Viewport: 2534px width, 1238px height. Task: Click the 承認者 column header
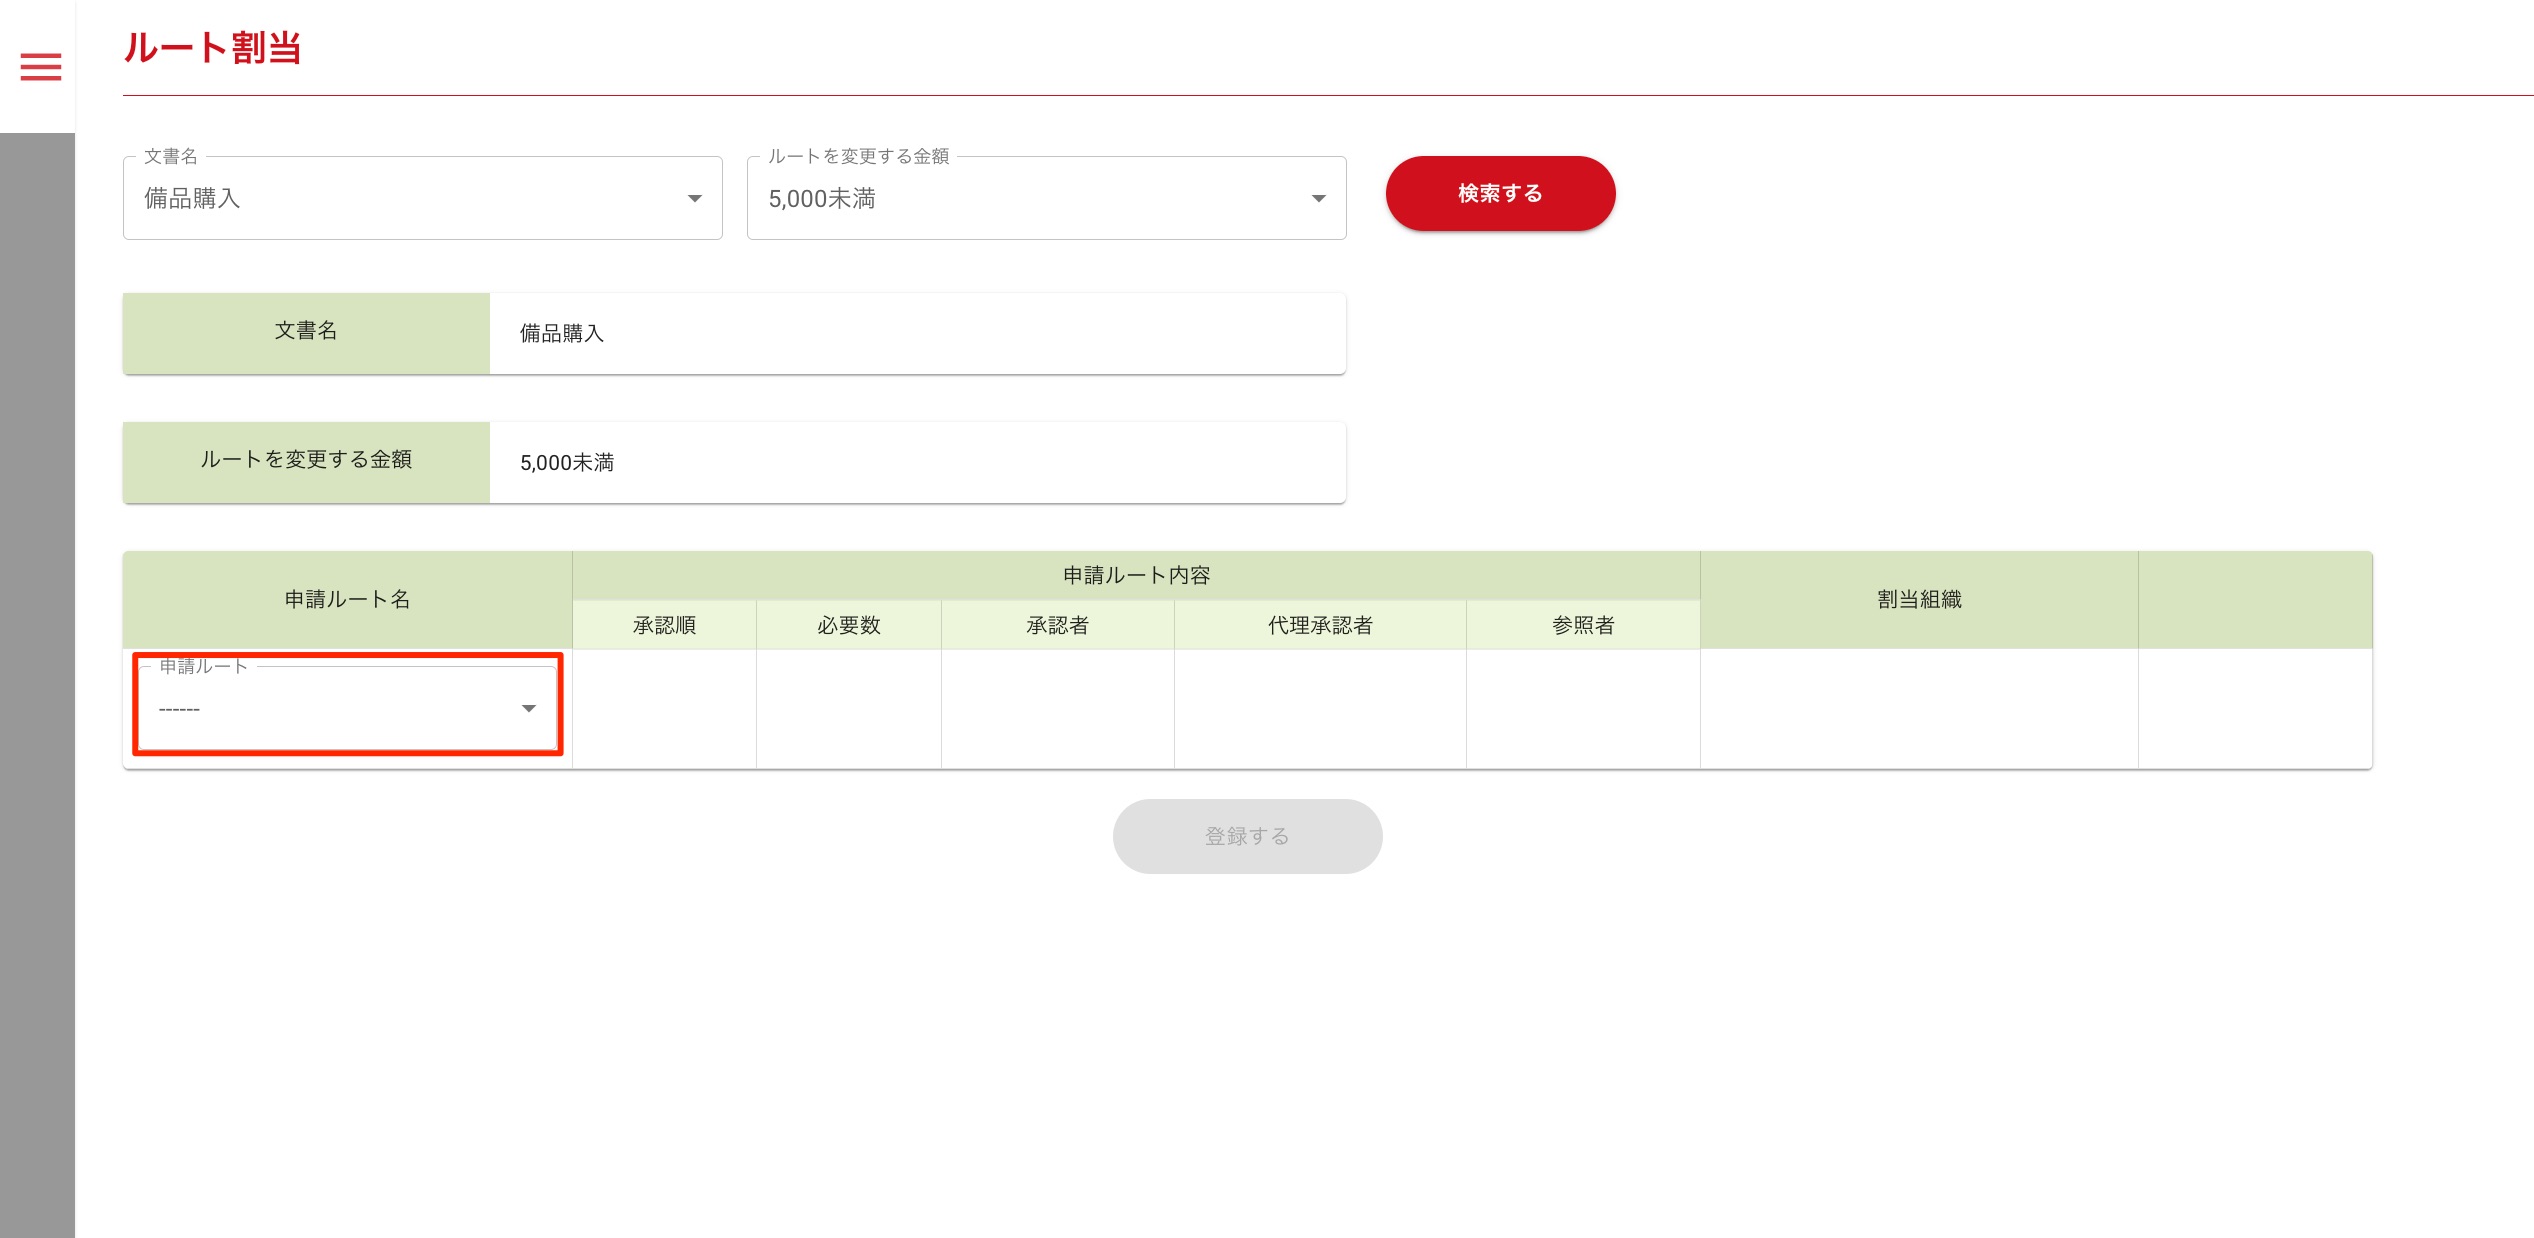point(1057,625)
